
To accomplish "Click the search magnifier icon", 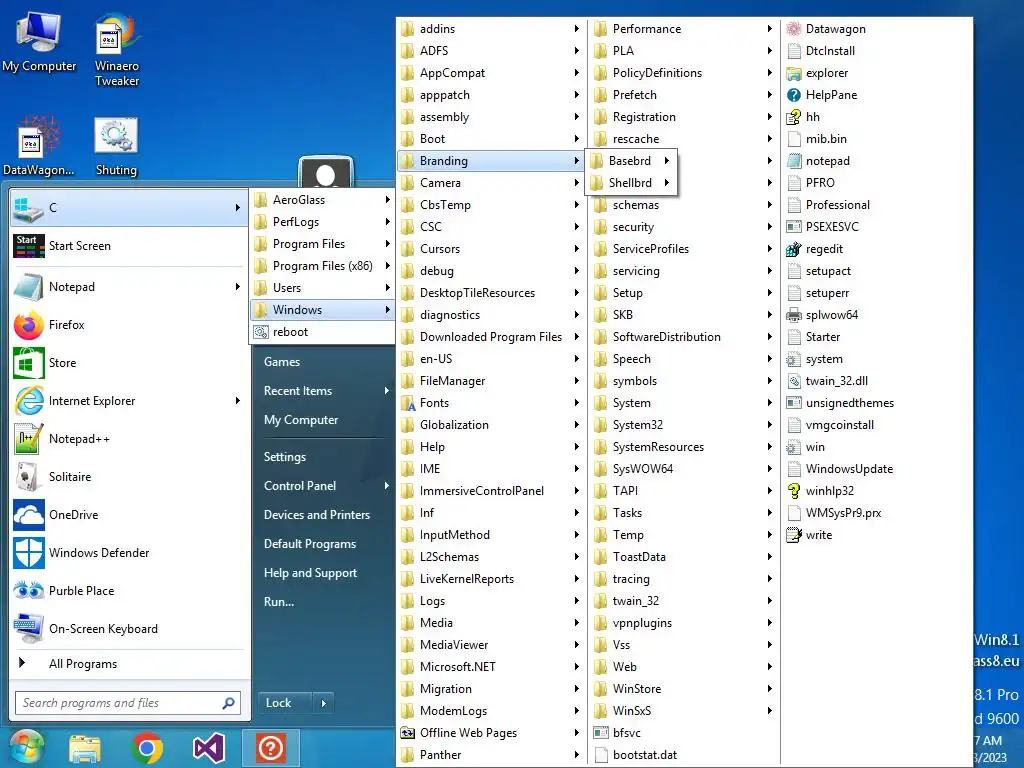I will (229, 703).
